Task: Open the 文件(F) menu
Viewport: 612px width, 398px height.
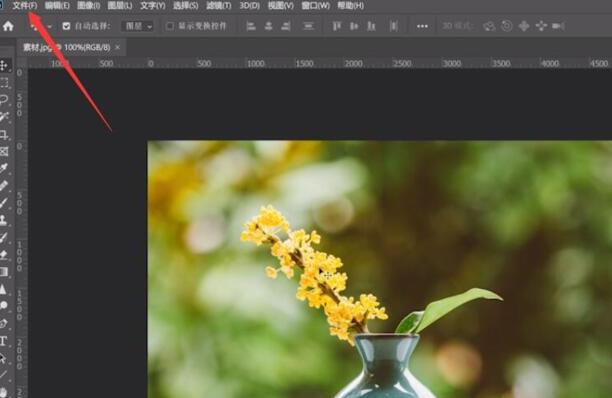Action: pos(25,5)
